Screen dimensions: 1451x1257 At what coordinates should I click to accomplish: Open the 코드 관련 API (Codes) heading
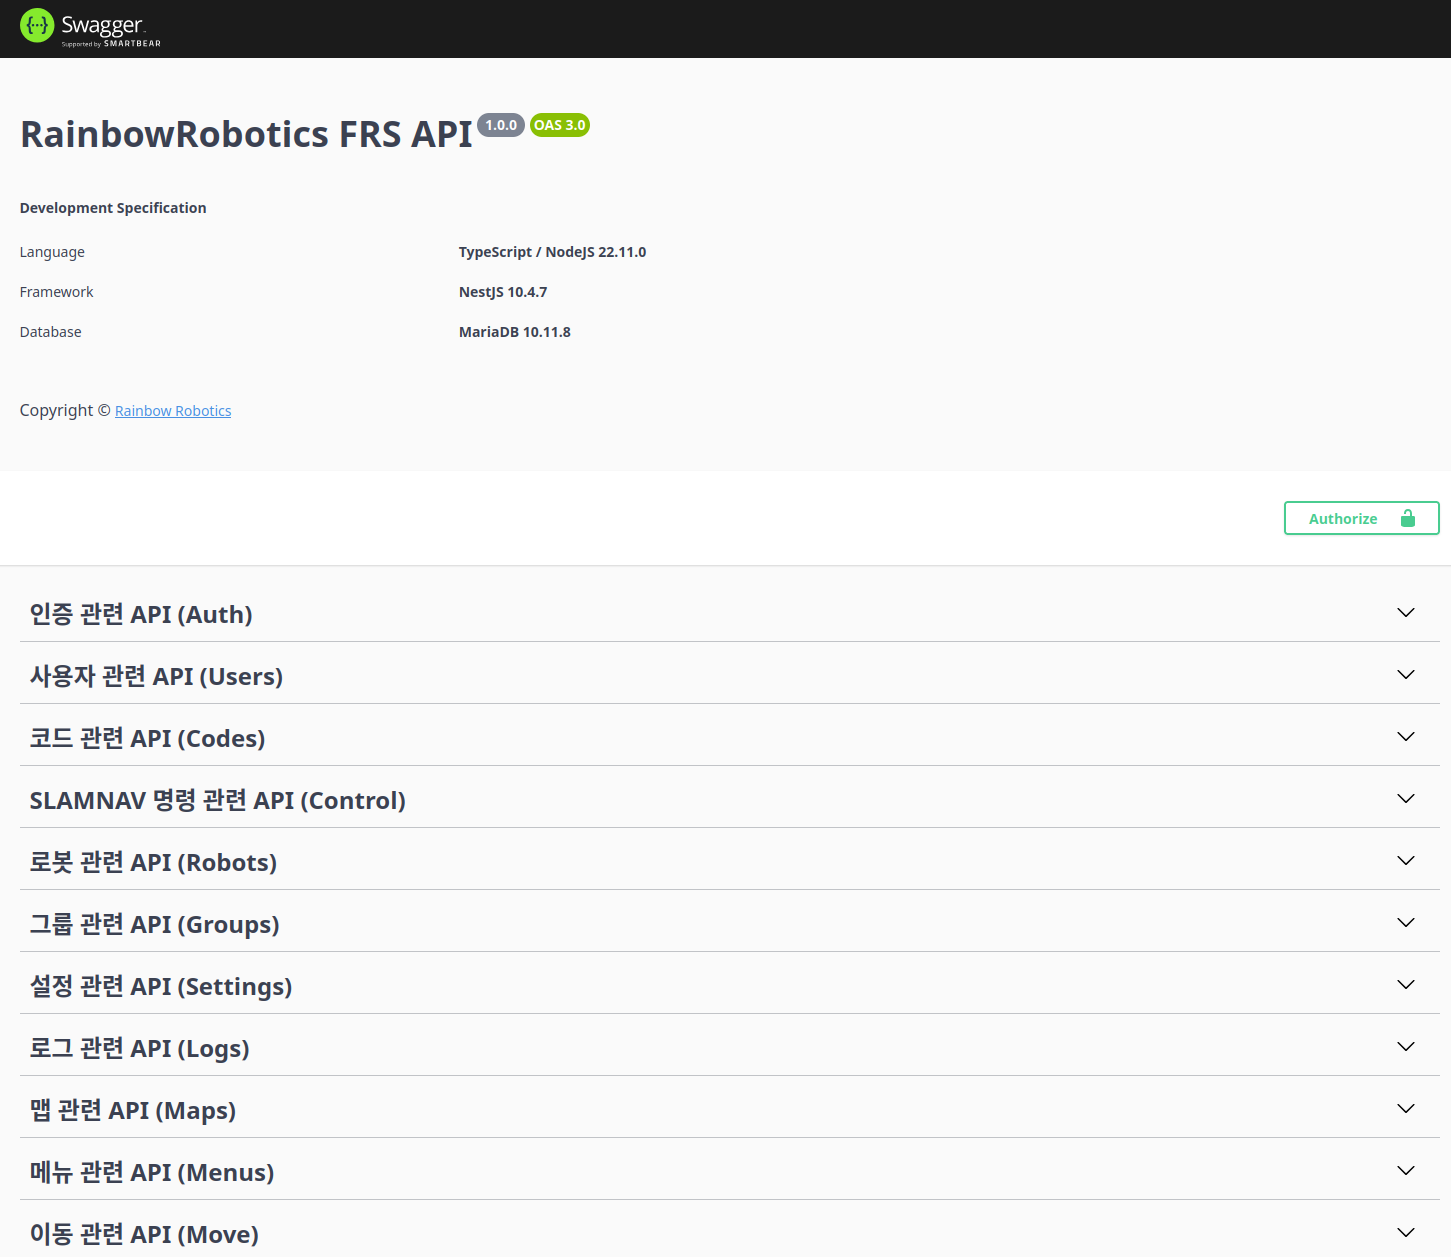pyautogui.click(x=147, y=738)
